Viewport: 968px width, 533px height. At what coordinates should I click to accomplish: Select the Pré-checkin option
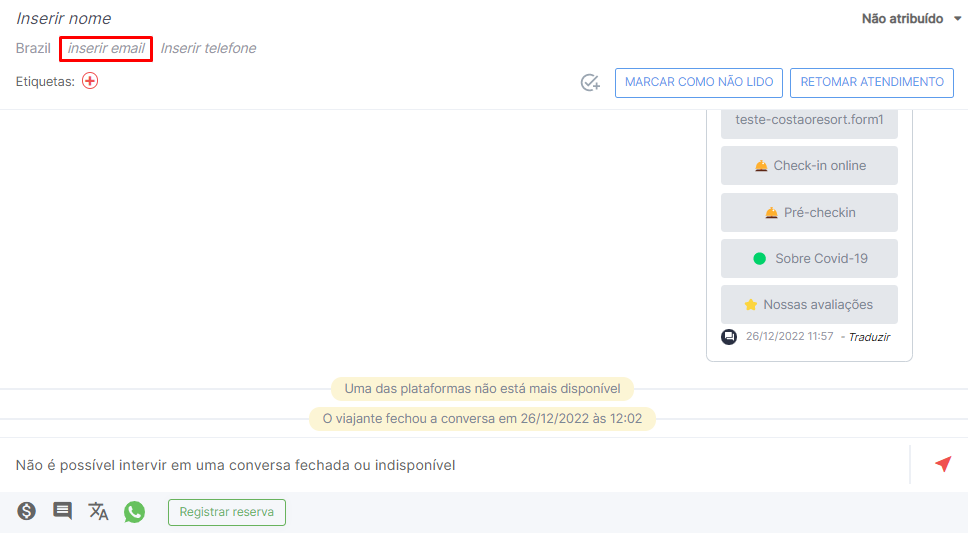(x=809, y=212)
